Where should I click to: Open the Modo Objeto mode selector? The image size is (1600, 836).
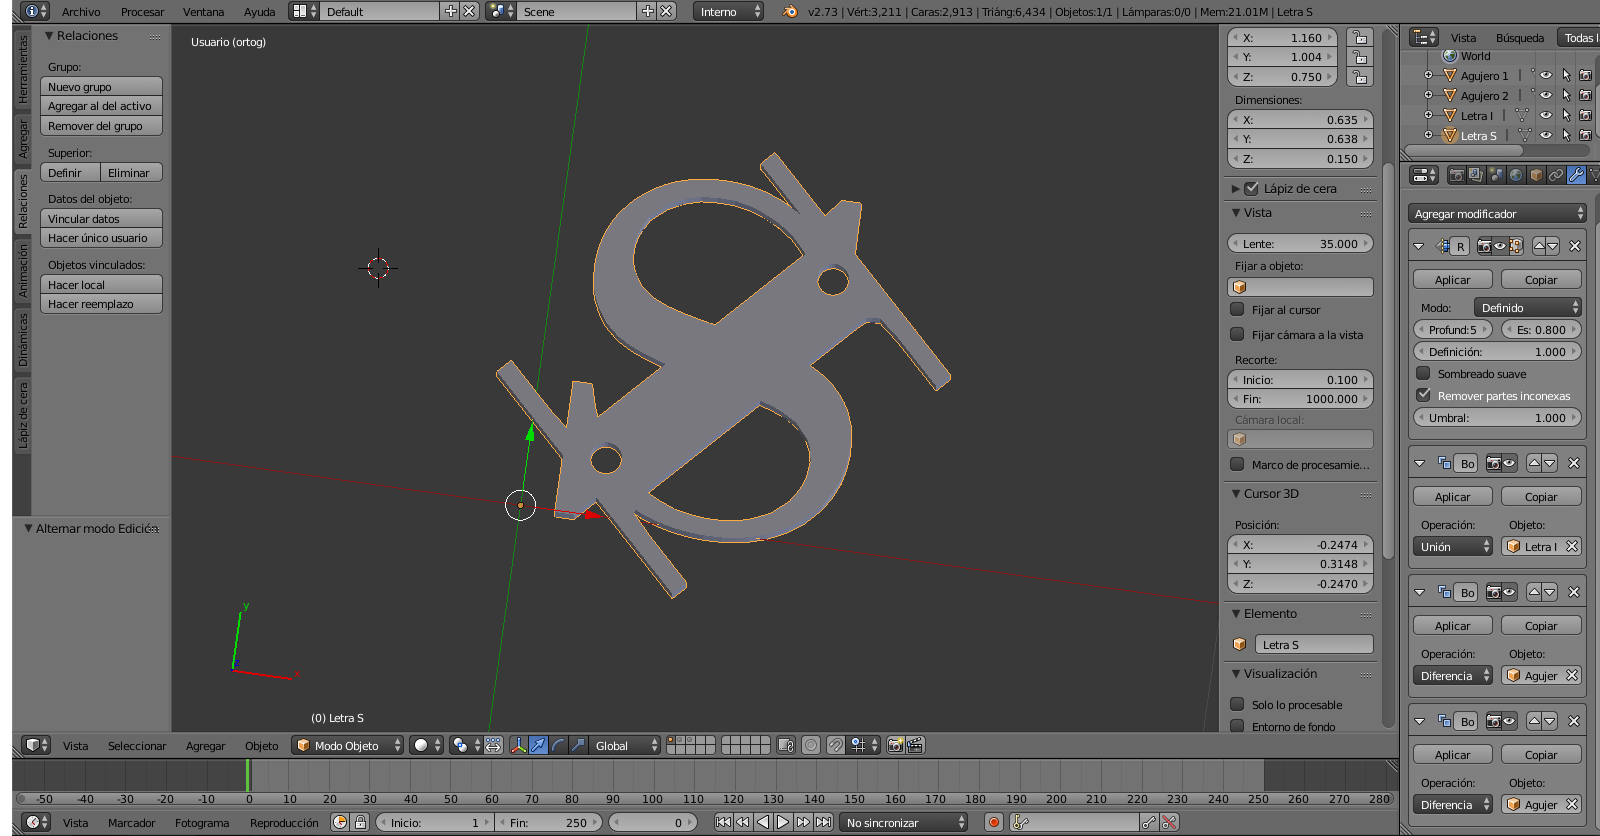point(348,745)
